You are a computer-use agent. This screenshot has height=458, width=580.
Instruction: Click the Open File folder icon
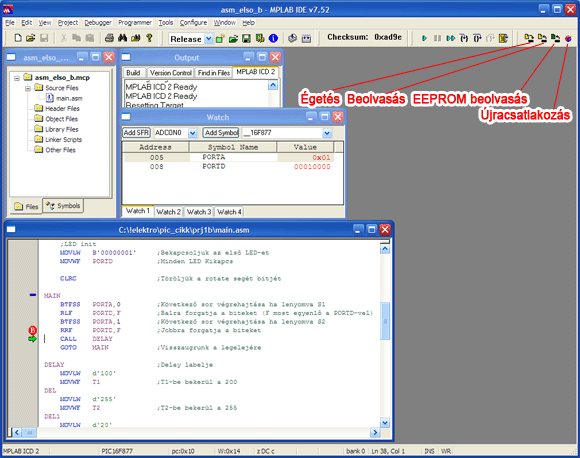31,38
